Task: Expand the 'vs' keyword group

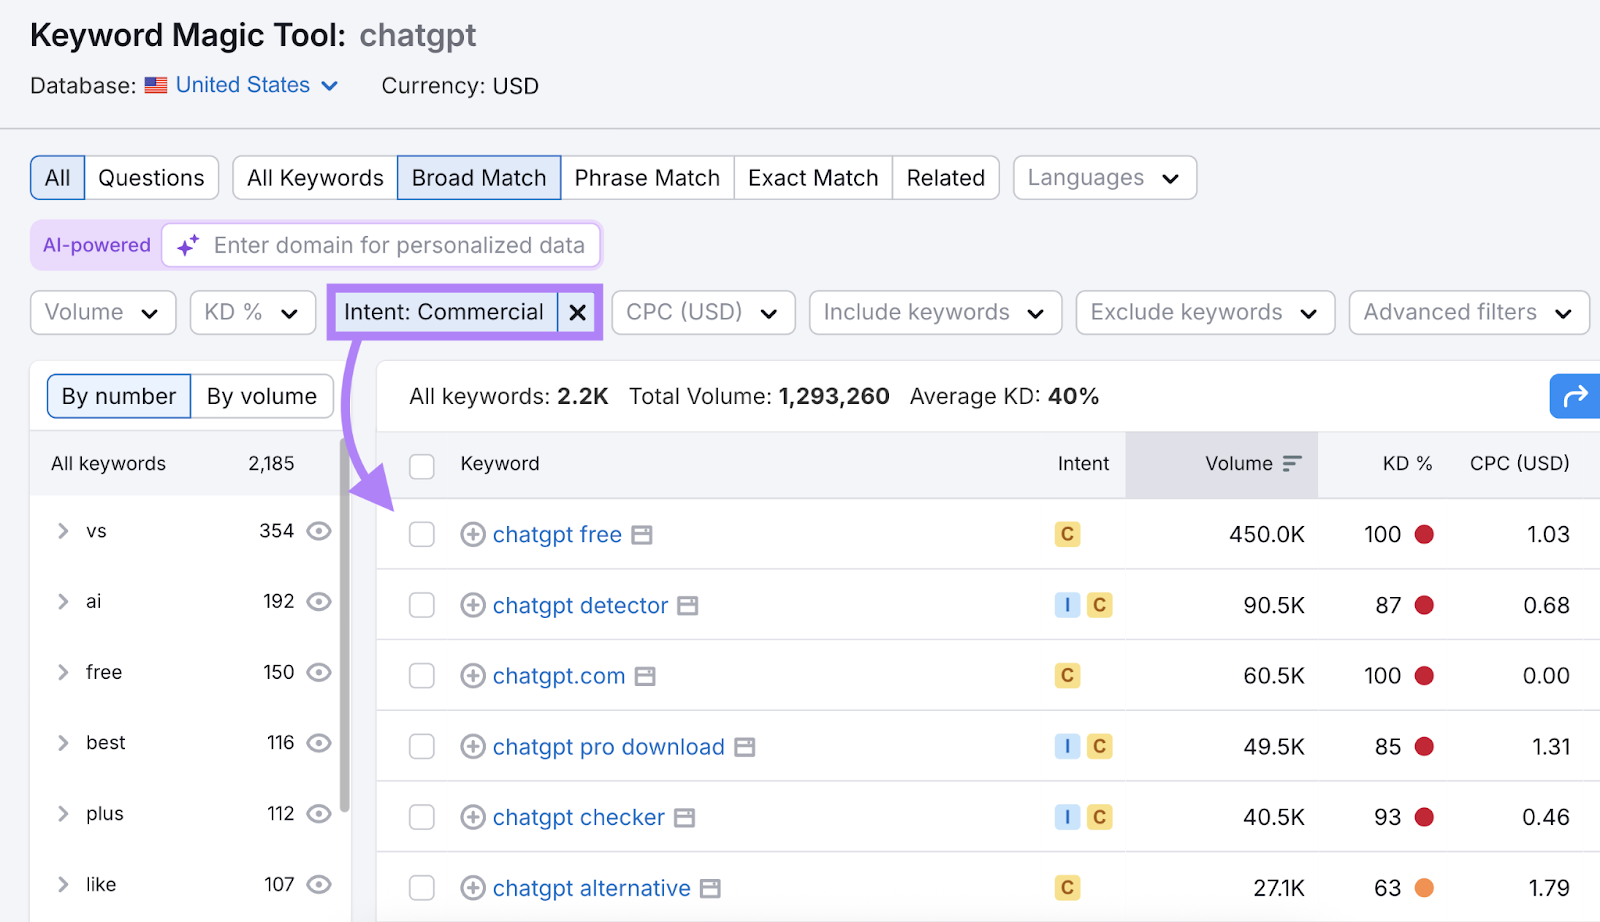Action: 62,531
